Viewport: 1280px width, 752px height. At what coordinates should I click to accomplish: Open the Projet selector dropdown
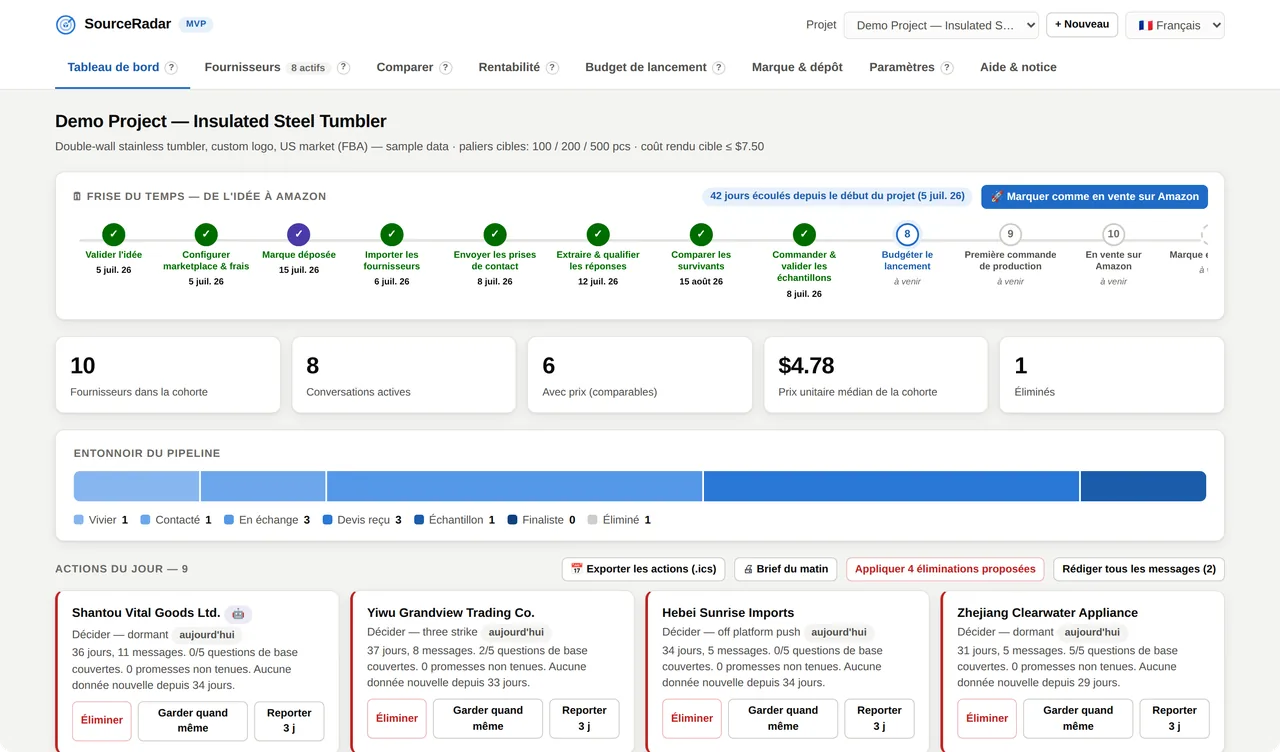(x=941, y=25)
